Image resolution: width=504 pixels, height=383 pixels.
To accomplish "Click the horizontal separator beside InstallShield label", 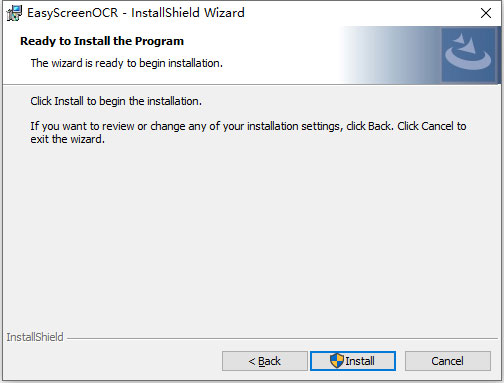I will pyautogui.click(x=282, y=339).
